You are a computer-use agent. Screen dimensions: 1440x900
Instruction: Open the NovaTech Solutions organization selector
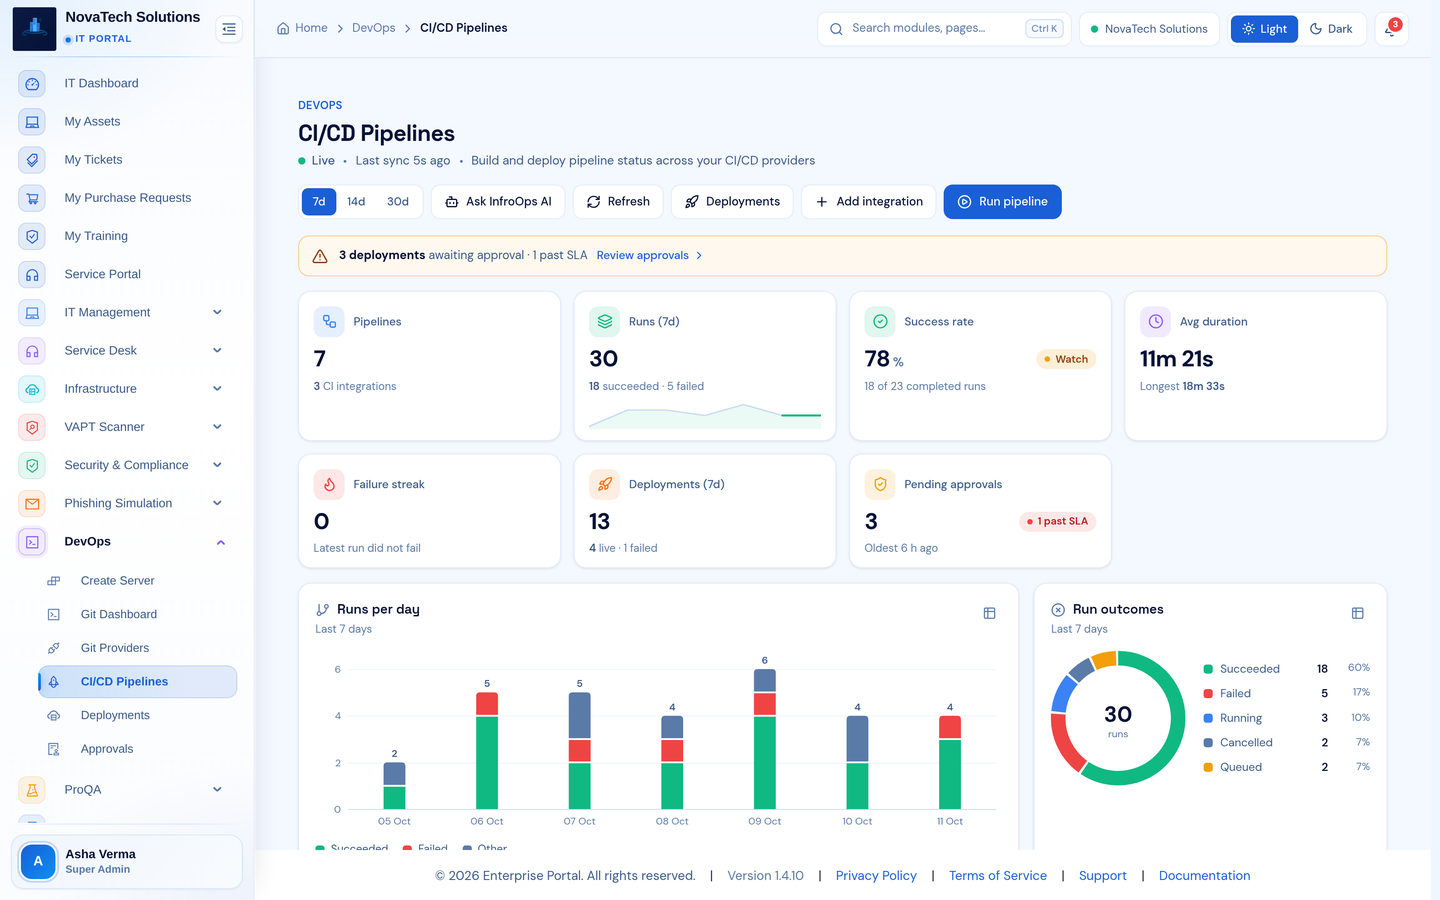tap(1149, 29)
